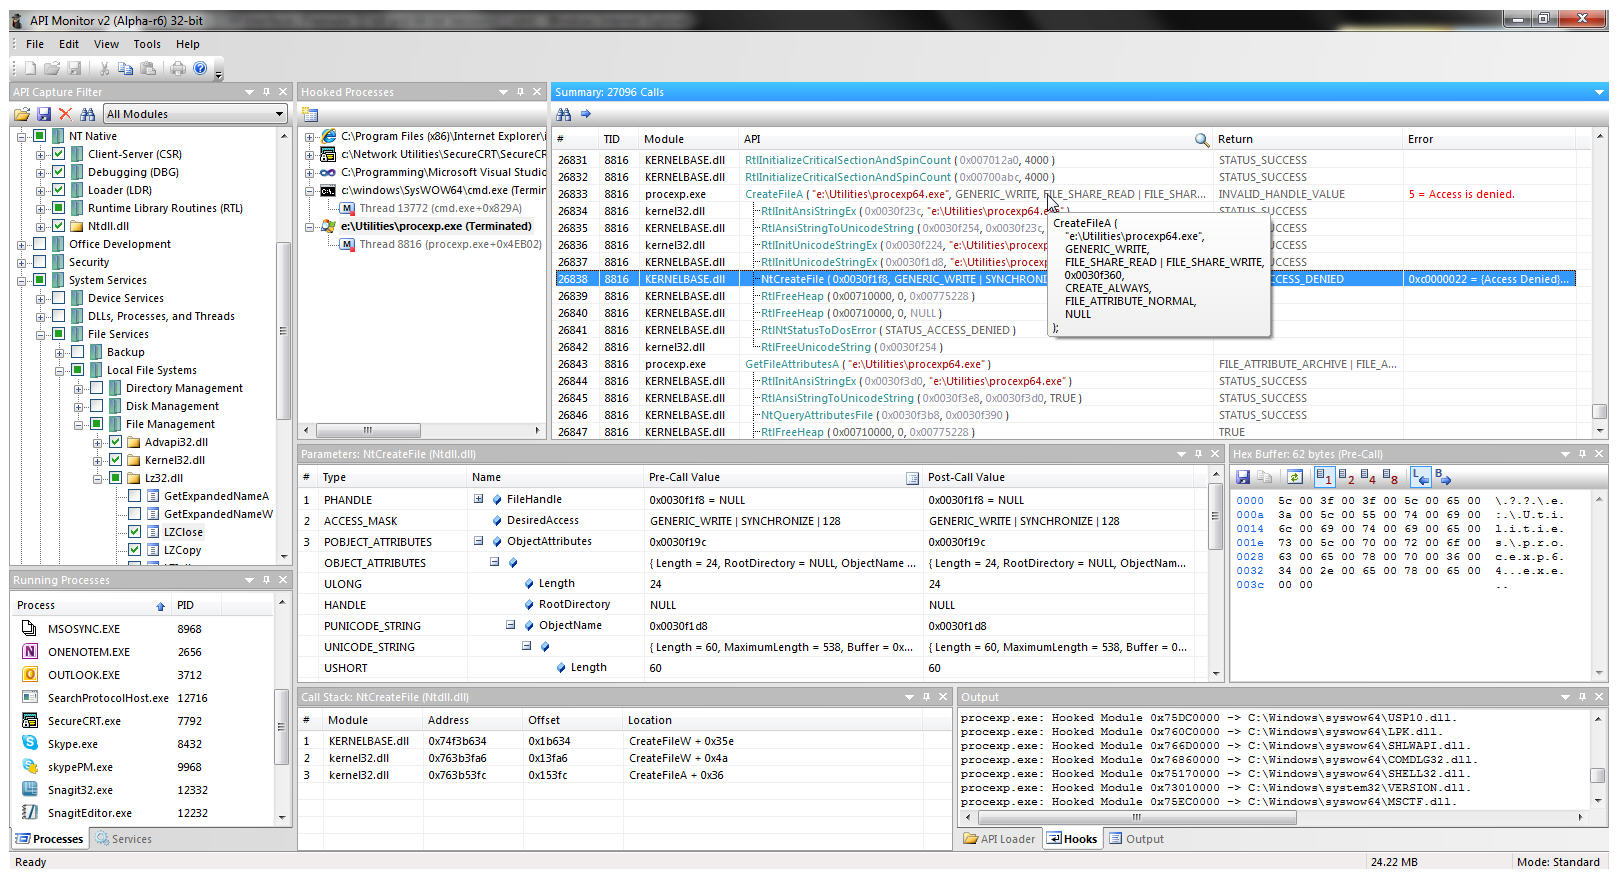Sort calls by the Module column header
Image resolution: width=1618 pixels, height=875 pixels.
click(689, 139)
